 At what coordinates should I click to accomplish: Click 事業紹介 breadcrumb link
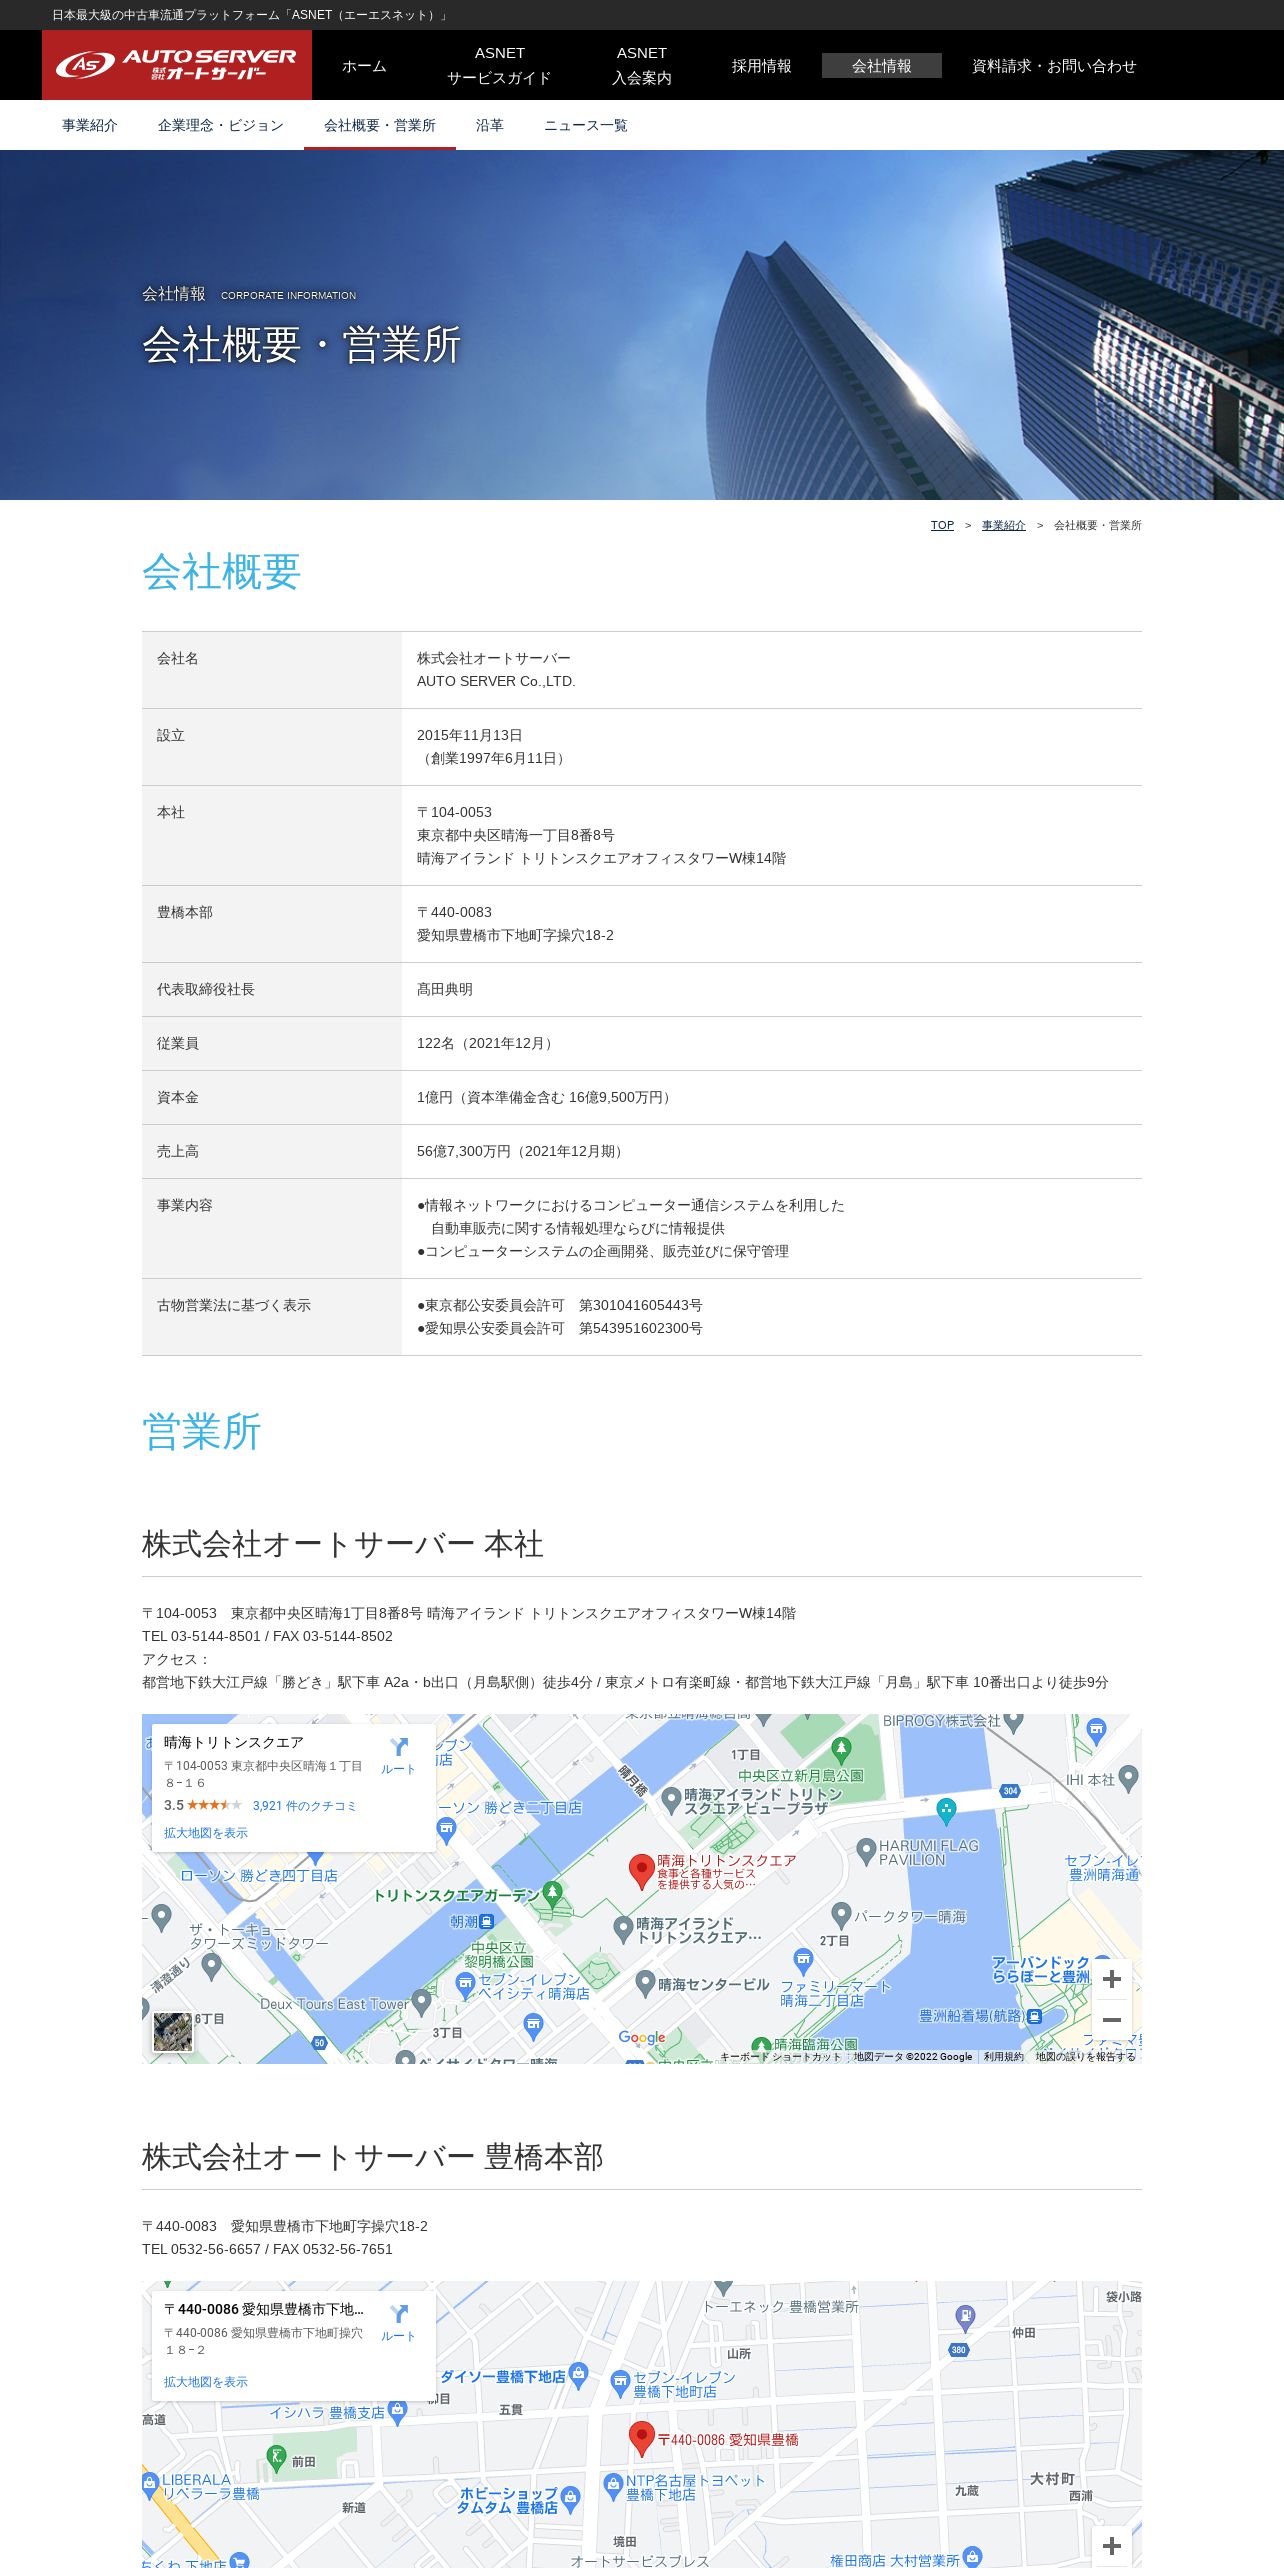[x=1004, y=525]
